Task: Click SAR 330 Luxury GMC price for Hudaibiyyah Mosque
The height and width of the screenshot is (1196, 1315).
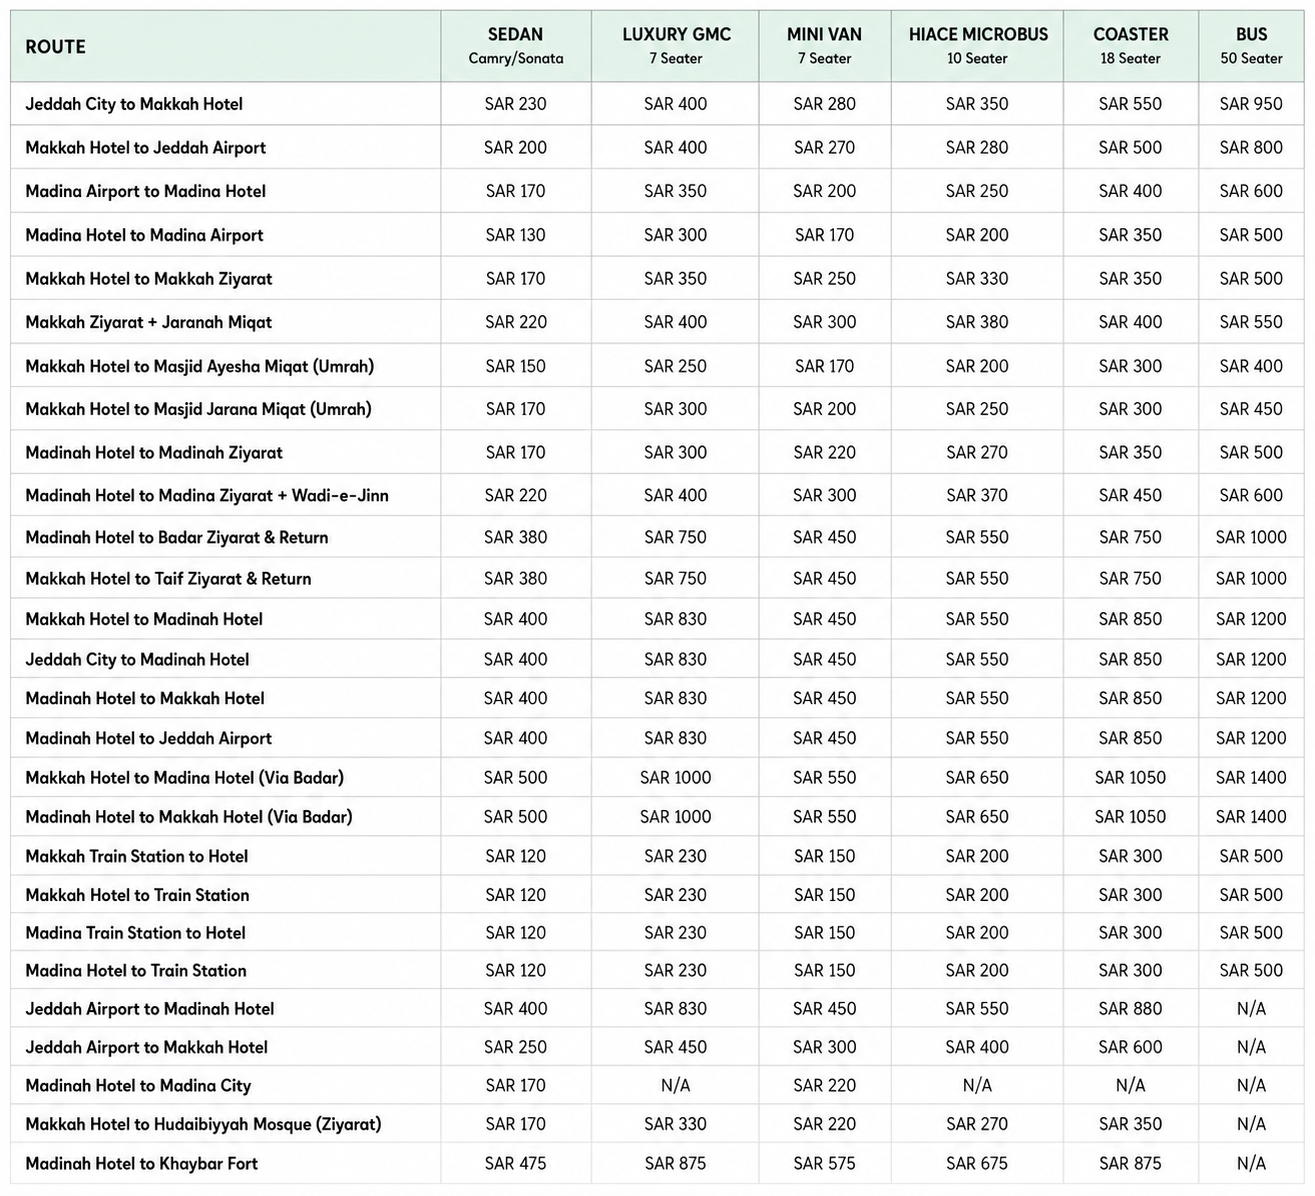Action: point(676,1124)
